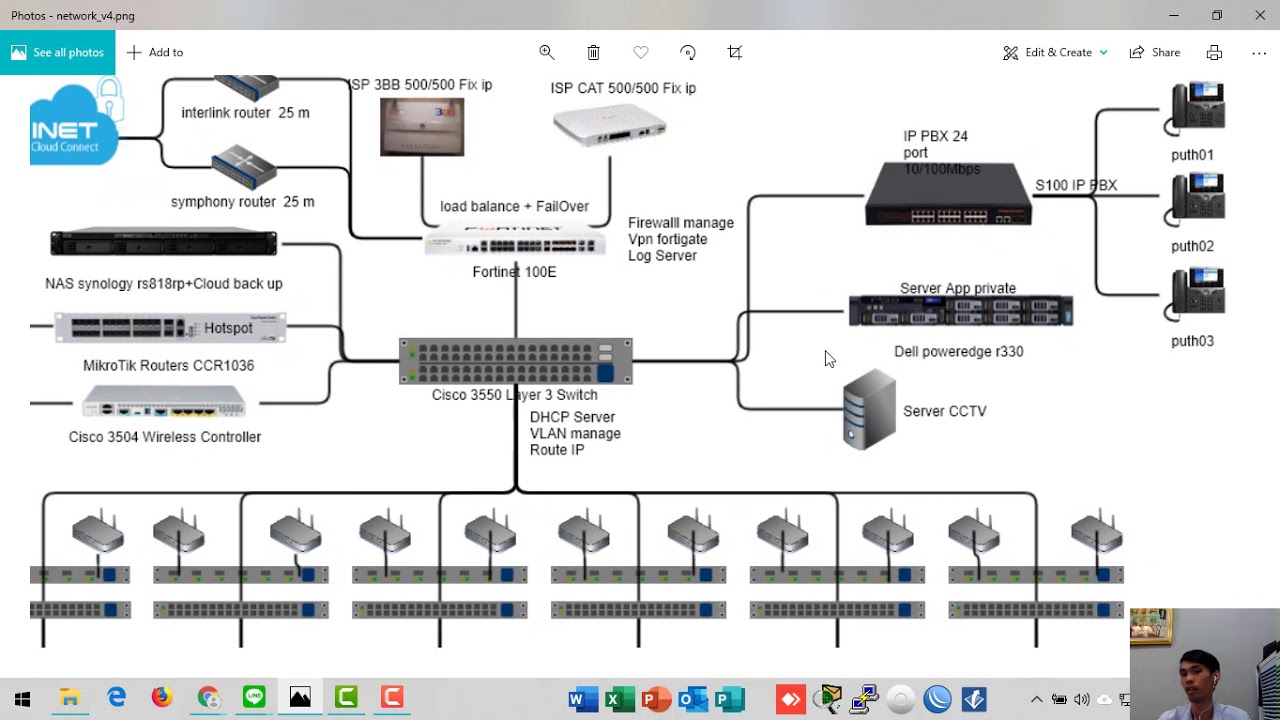Click the volume speaker tray icon
This screenshot has width=1280, height=720.
1081,699
